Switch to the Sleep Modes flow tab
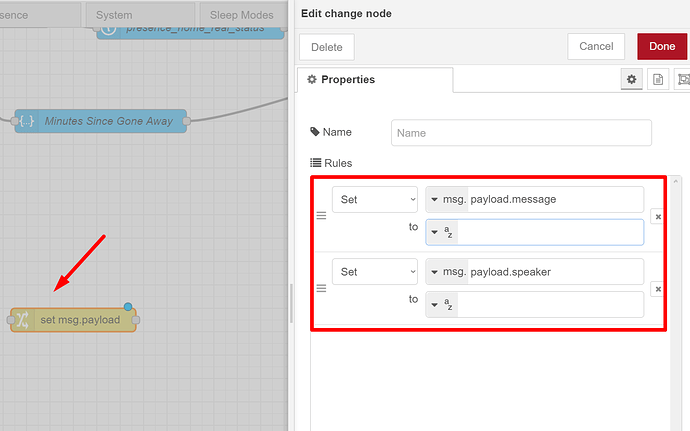This screenshot has height=431, width=690. (242, 15)
